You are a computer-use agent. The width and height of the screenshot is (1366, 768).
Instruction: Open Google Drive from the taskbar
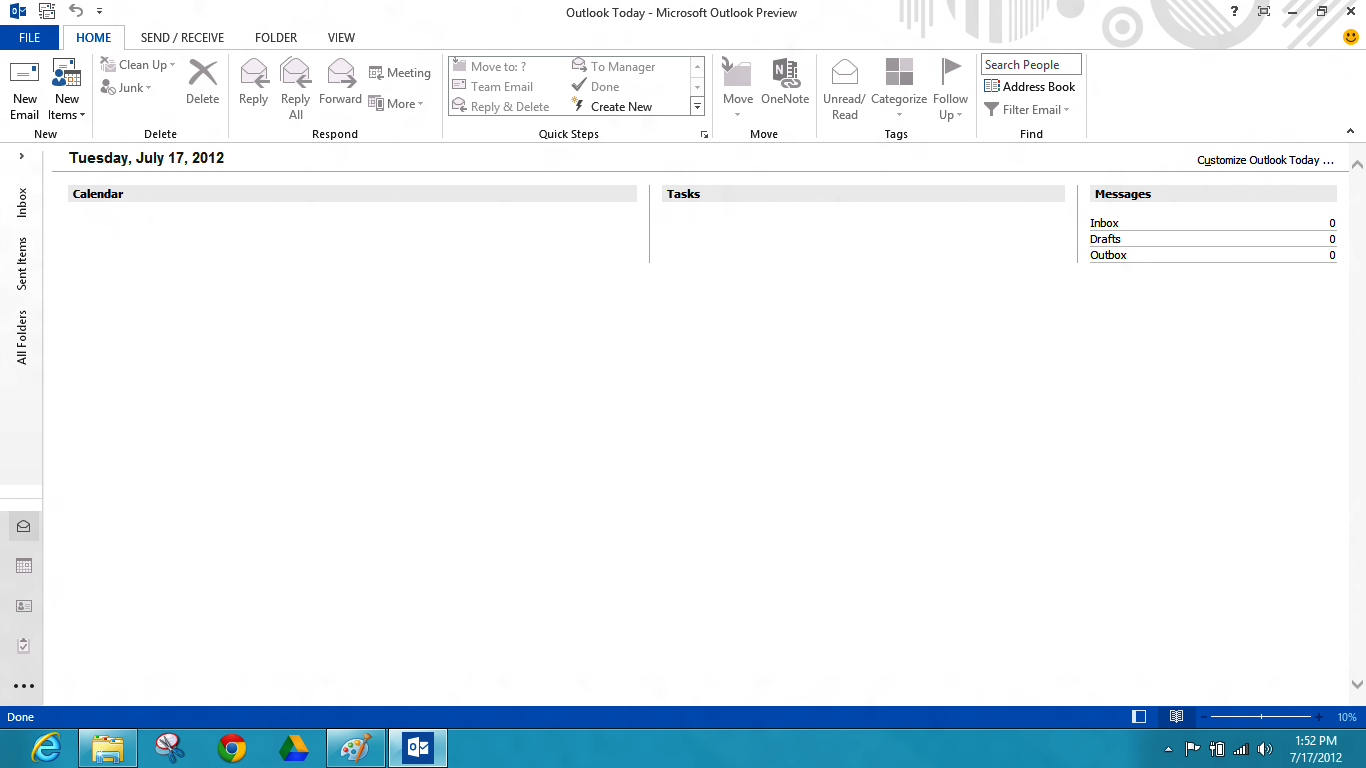coord(294,748)
